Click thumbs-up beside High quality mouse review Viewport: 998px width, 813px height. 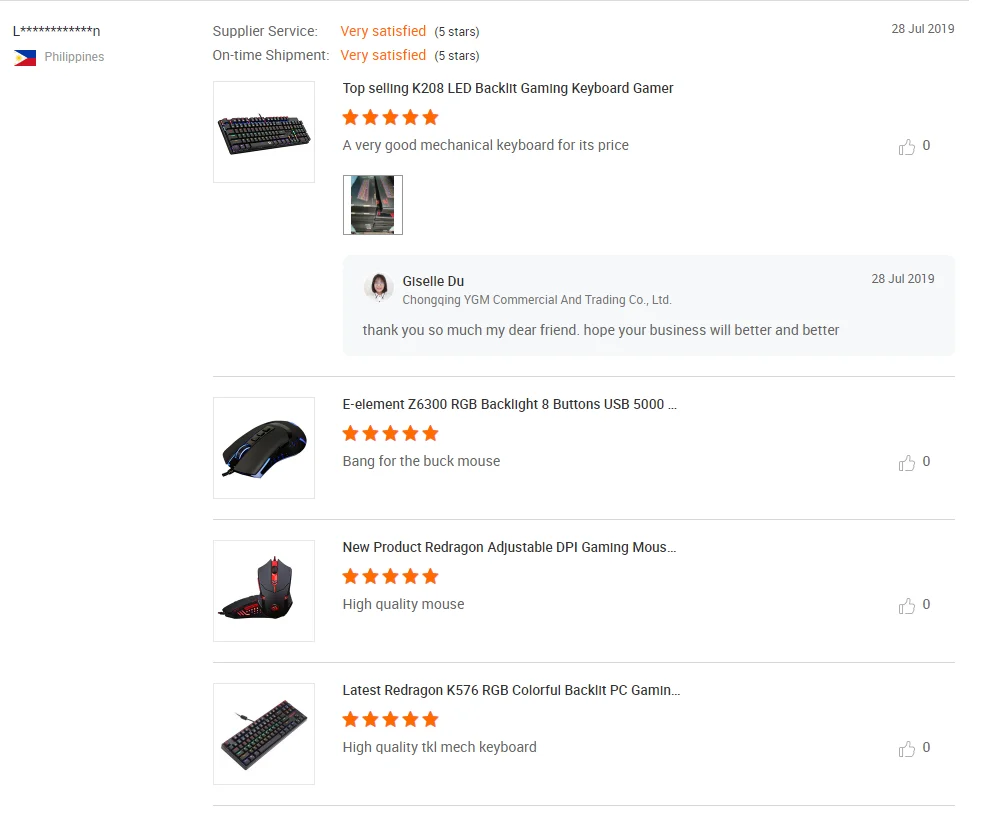[x=907, y=606]
